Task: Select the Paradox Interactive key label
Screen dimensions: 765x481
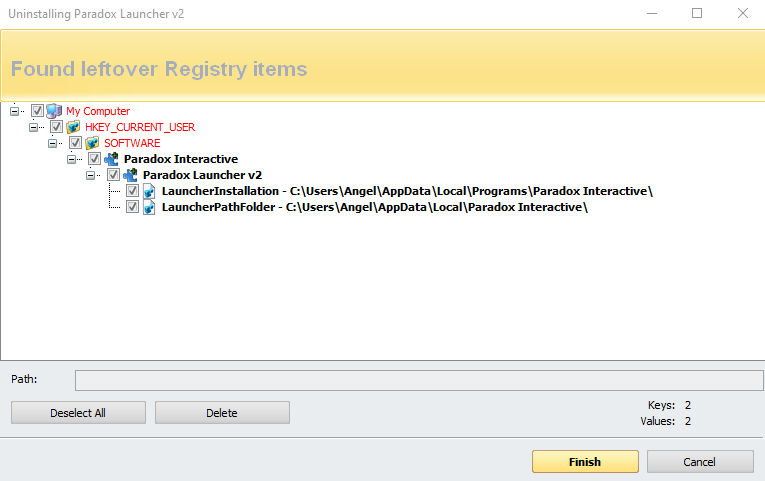Action: click(181, 159)
